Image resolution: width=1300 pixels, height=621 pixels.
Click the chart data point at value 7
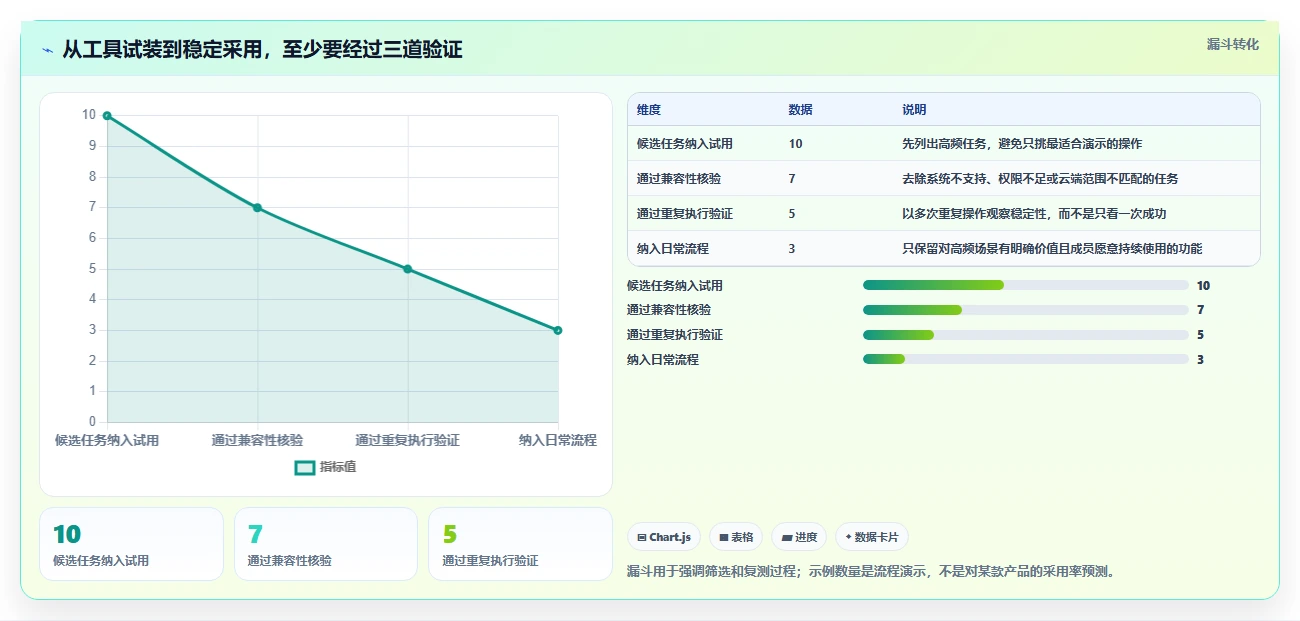(x=257, y=208)
